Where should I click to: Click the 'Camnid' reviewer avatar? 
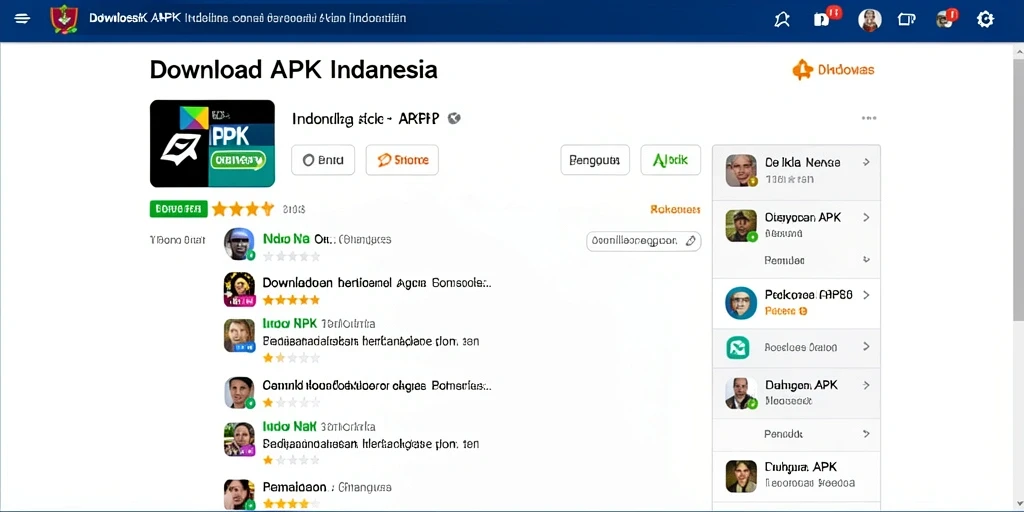(239, 392)
